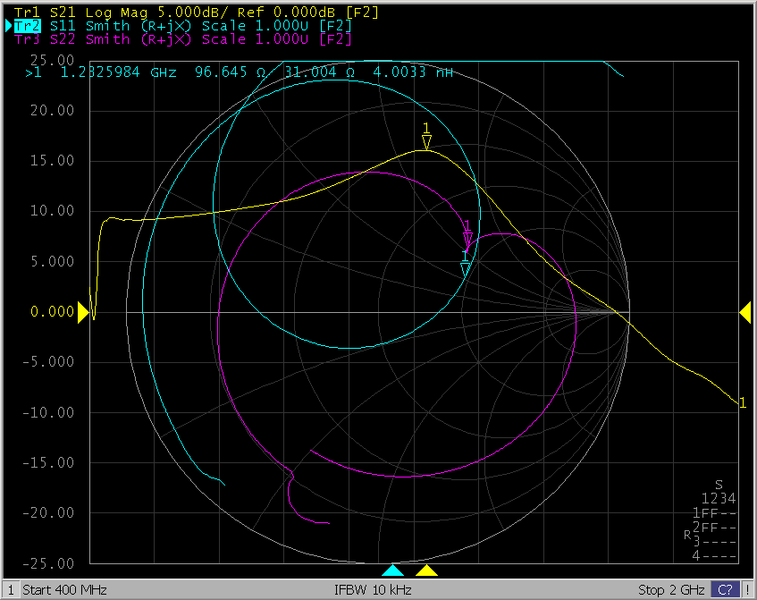Click the cyan marker indicator on bottom axis
This screenshot has height=600, width=757.
coord(393,571)
